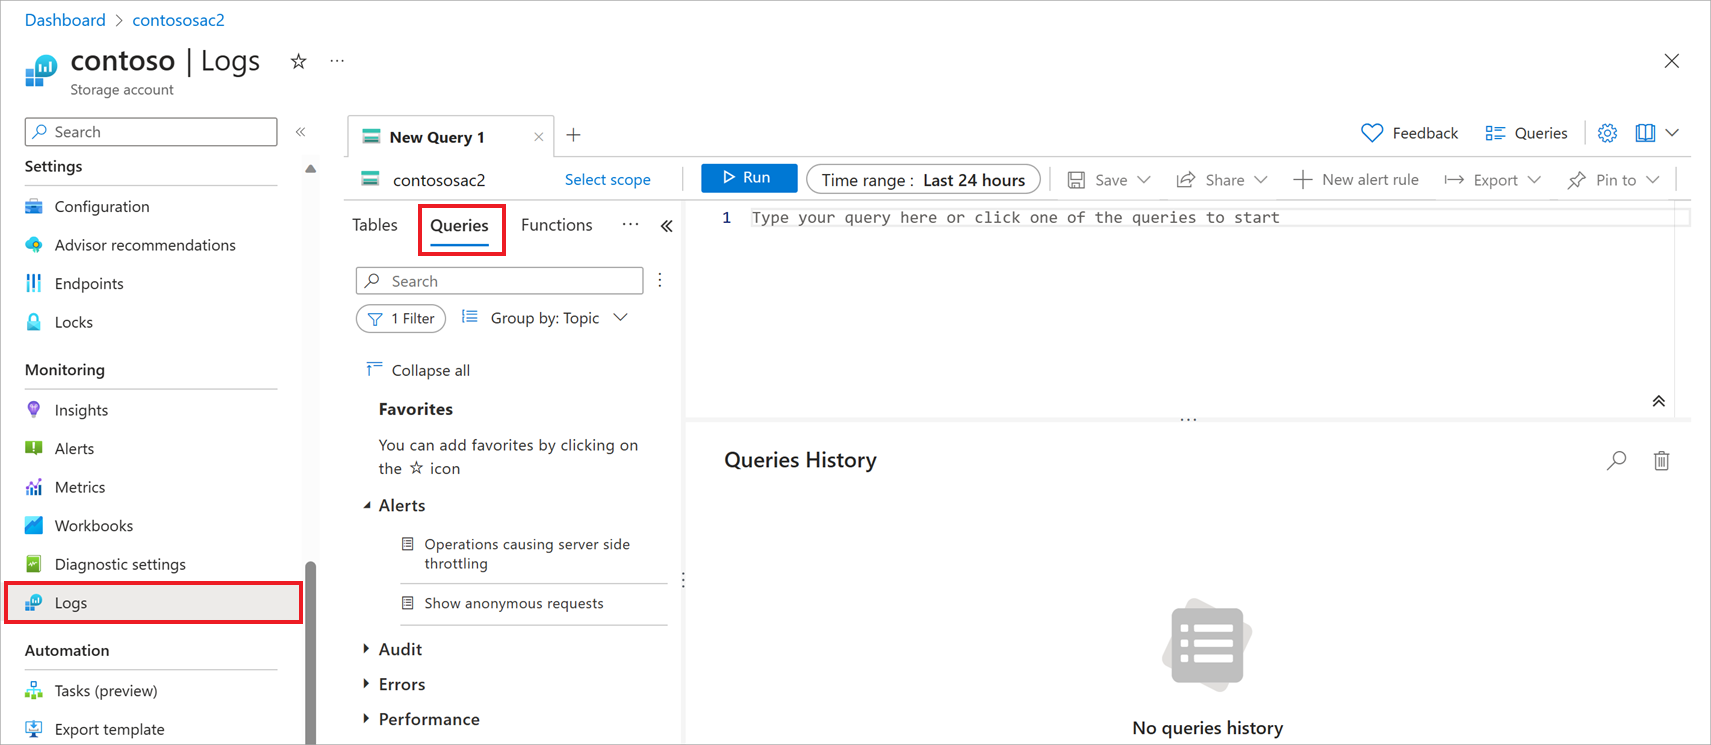The height and width of the screenshot is (745, 1711).
Task: Open the ellipsis menu beside page title
Action: point(337,61)
